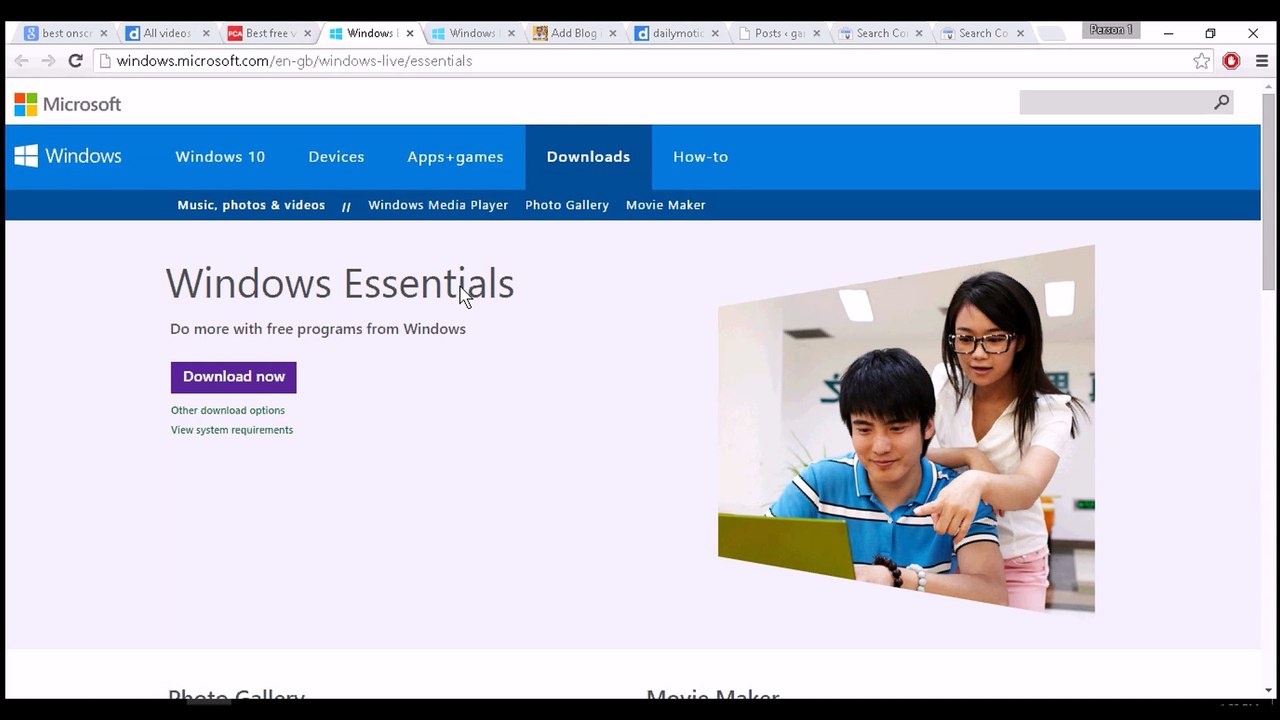This screenshot has height=720, width=1280.
Task: Click the red extension icon in toolbar
Action: 1231,61
